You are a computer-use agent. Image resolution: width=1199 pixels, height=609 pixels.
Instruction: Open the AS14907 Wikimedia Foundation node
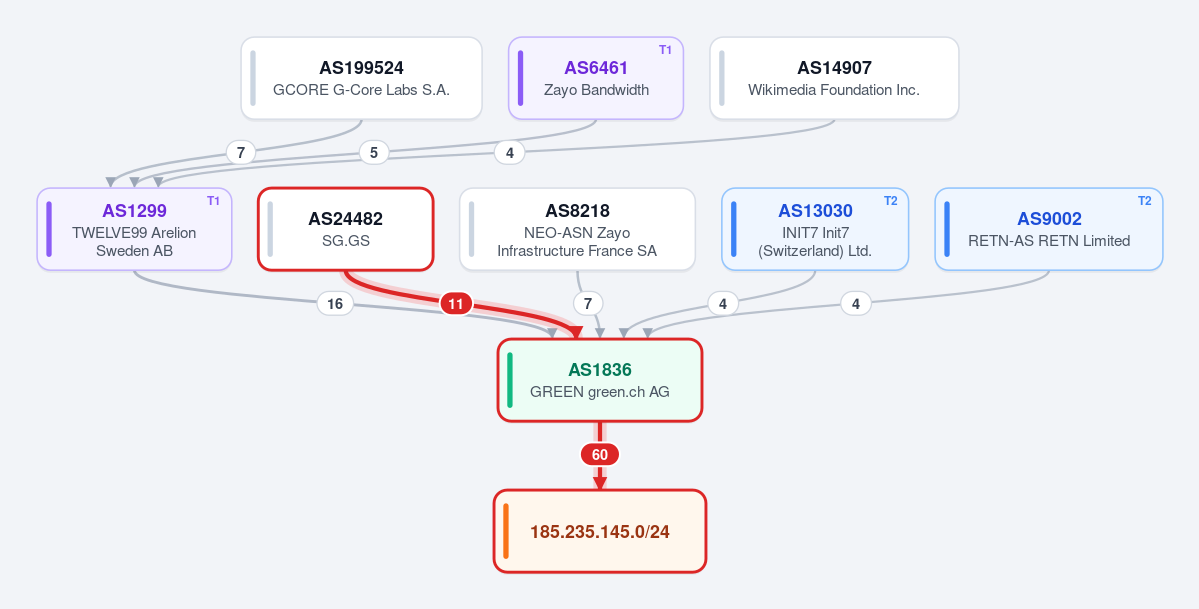[x=834, y=78]
